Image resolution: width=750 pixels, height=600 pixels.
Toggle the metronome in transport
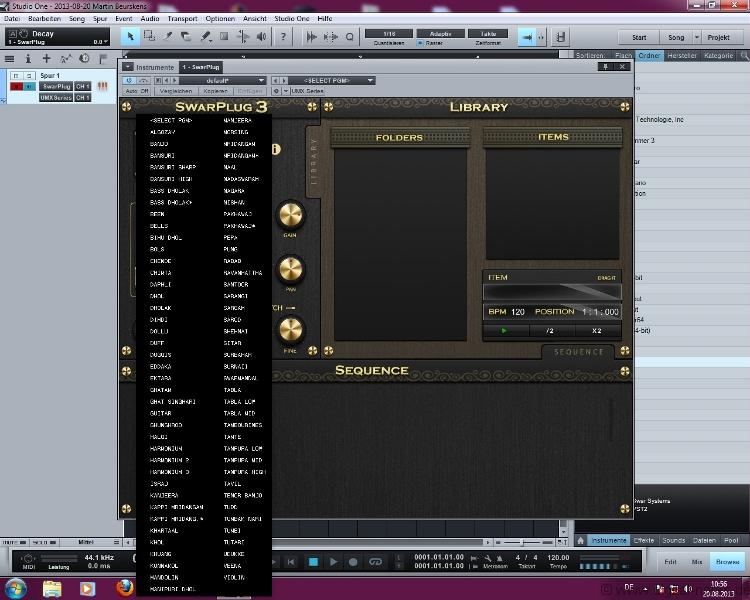[x=499, y=558]
